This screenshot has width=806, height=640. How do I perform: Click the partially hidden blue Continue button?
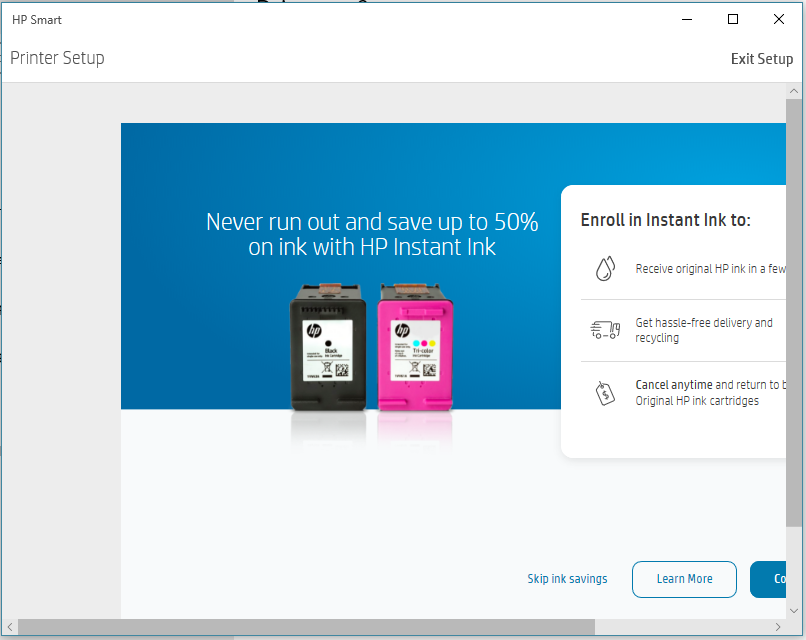[768, 579]
